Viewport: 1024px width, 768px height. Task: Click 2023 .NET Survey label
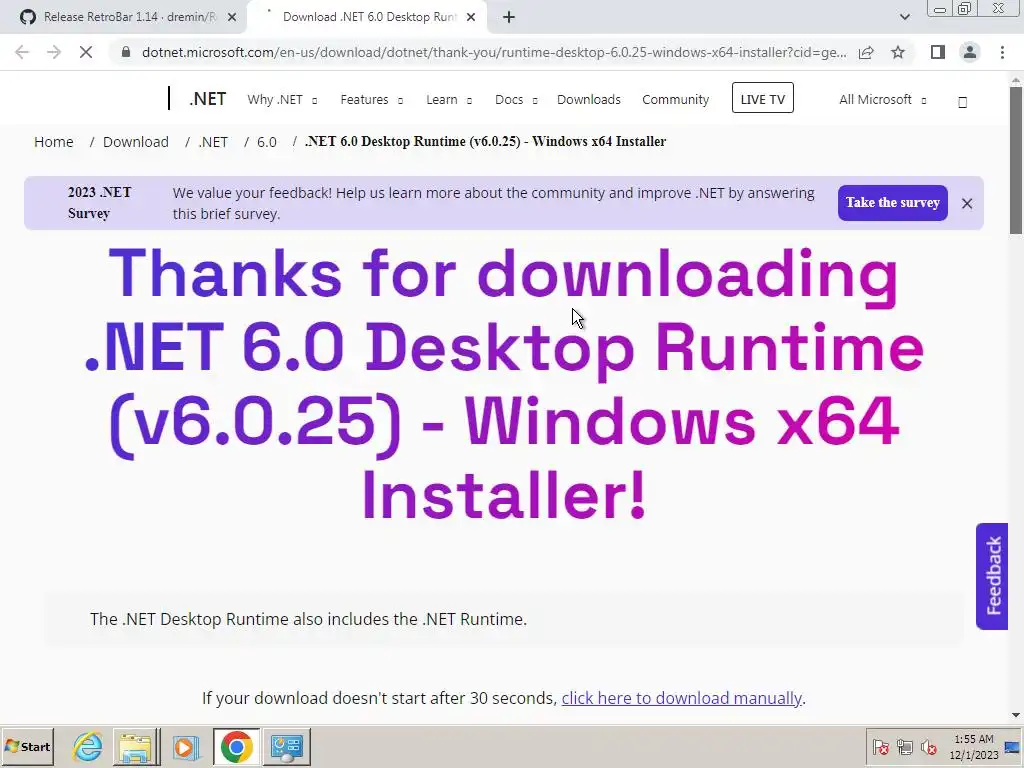click(99, 202)
